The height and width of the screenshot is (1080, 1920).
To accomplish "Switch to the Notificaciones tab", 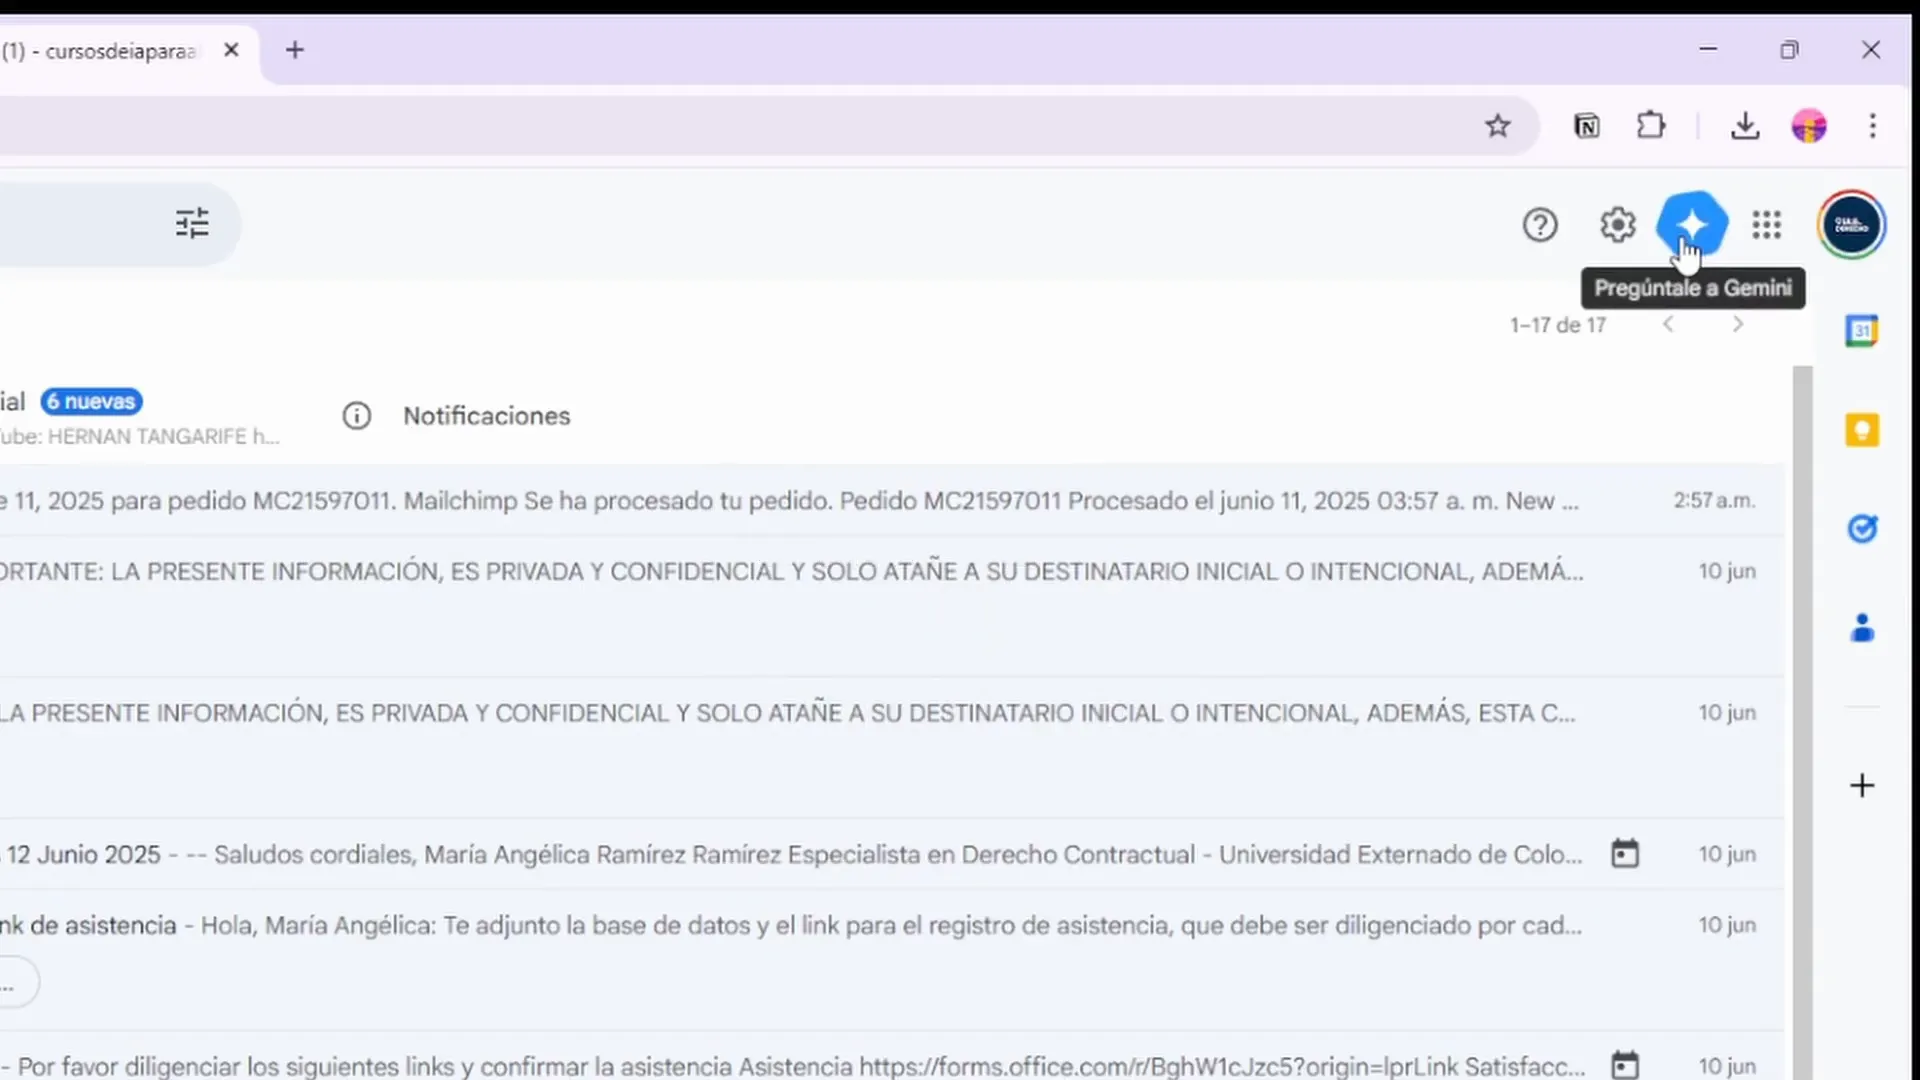I will 487,416.
